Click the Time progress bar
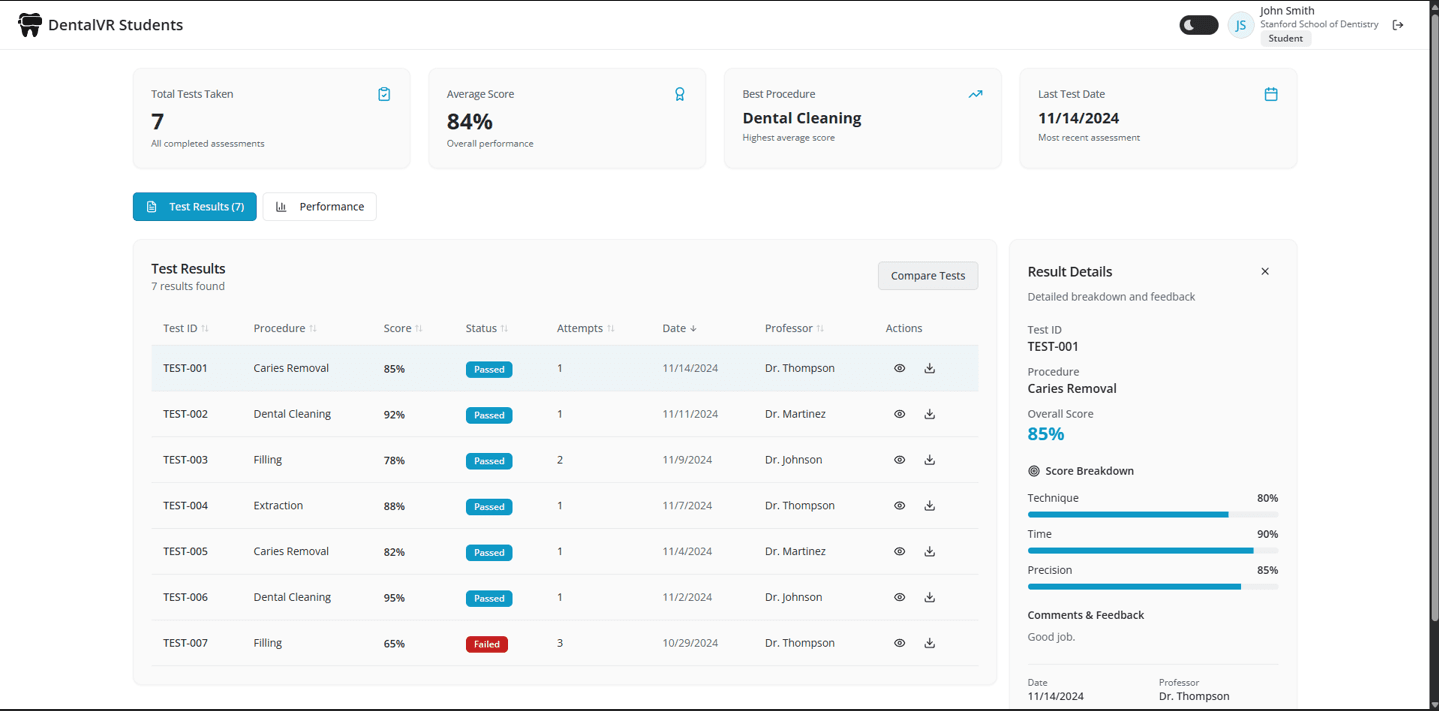This screenshot has width=1439, height=711. tap(1153, 551)
